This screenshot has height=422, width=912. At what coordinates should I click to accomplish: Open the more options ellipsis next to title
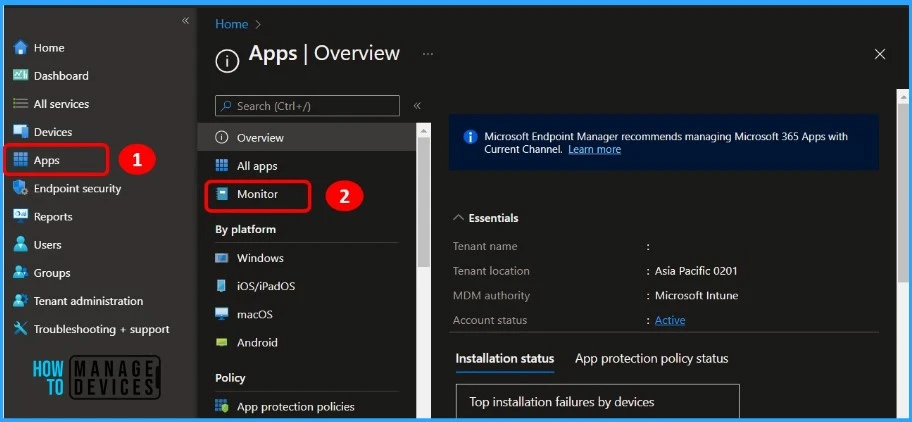point(428,53)
